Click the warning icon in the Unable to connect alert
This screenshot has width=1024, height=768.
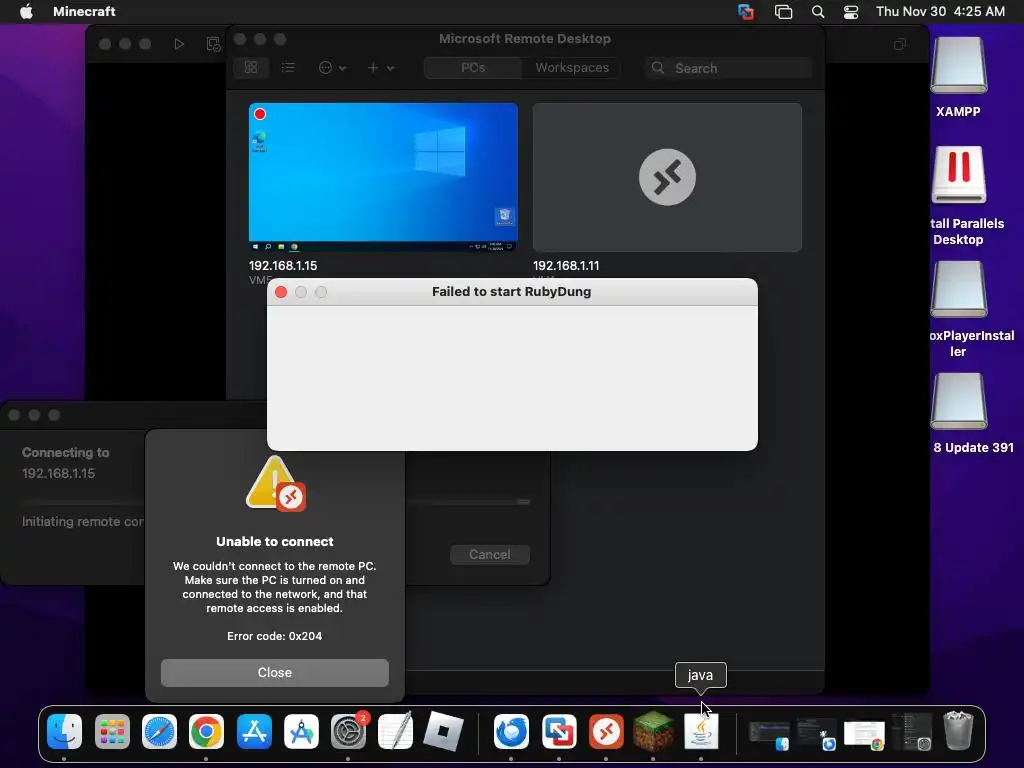click(x=275, y=484)
